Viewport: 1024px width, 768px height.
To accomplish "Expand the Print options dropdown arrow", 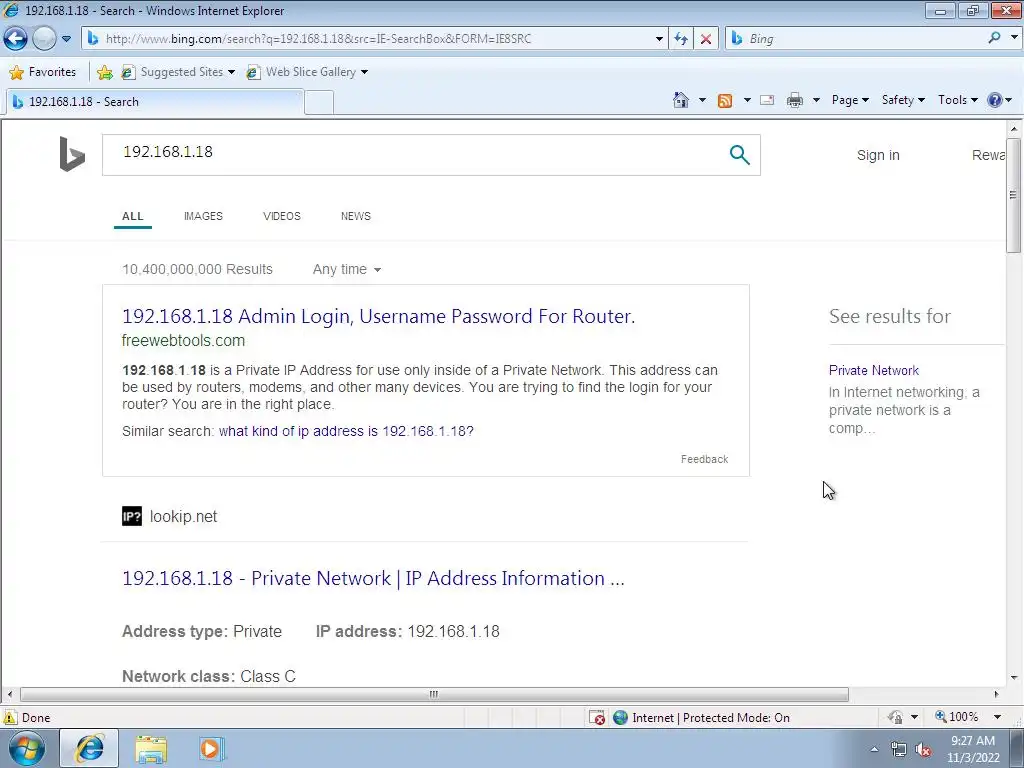I will 816,100.
